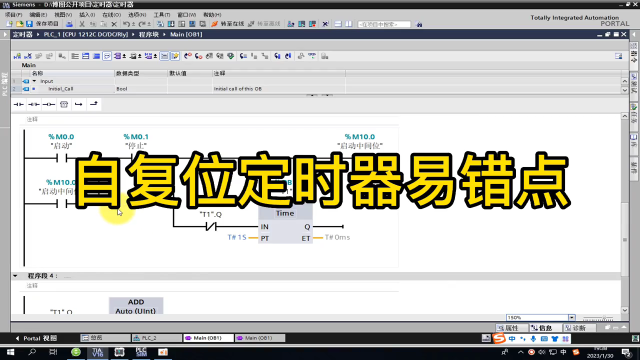Click the New project icon
640x360 pixels.
pyautogui.click(x=9, y=24)
